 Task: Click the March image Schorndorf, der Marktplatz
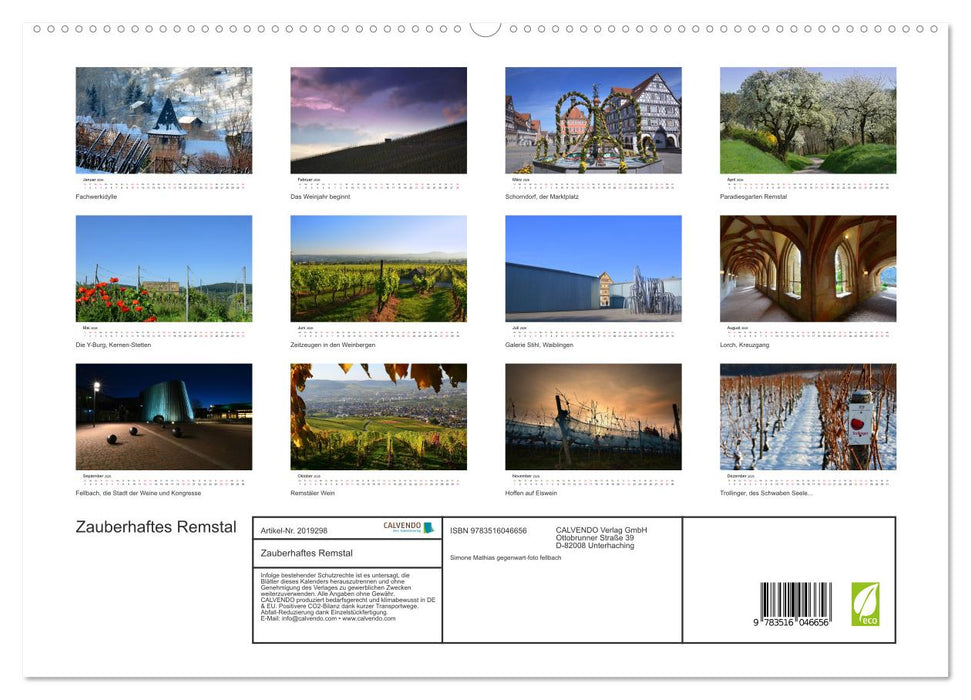pyautogui.click(x=593, y=119)
